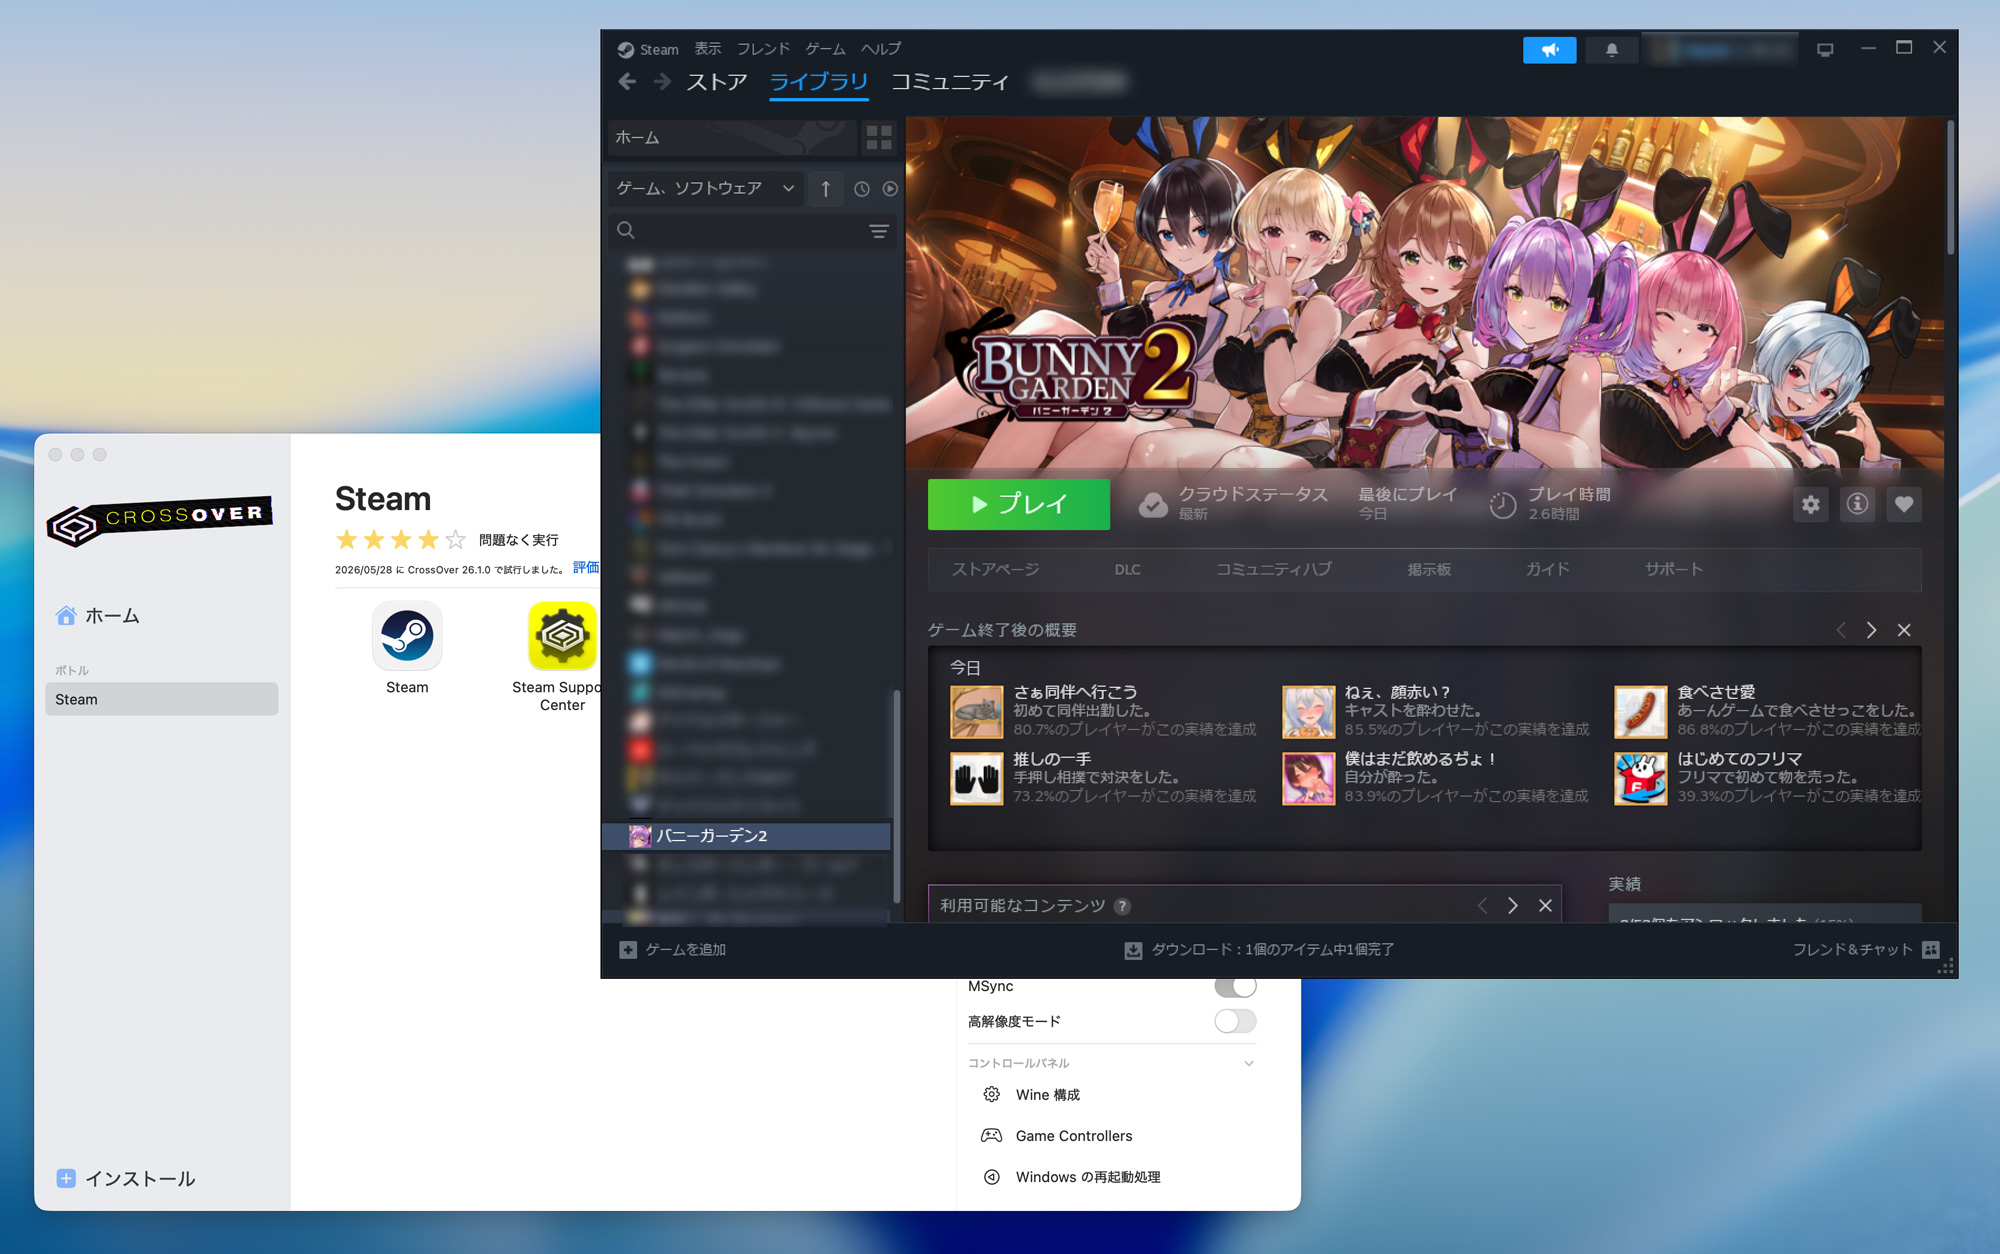Sort library list with up arrow

[x=825, y=188]
